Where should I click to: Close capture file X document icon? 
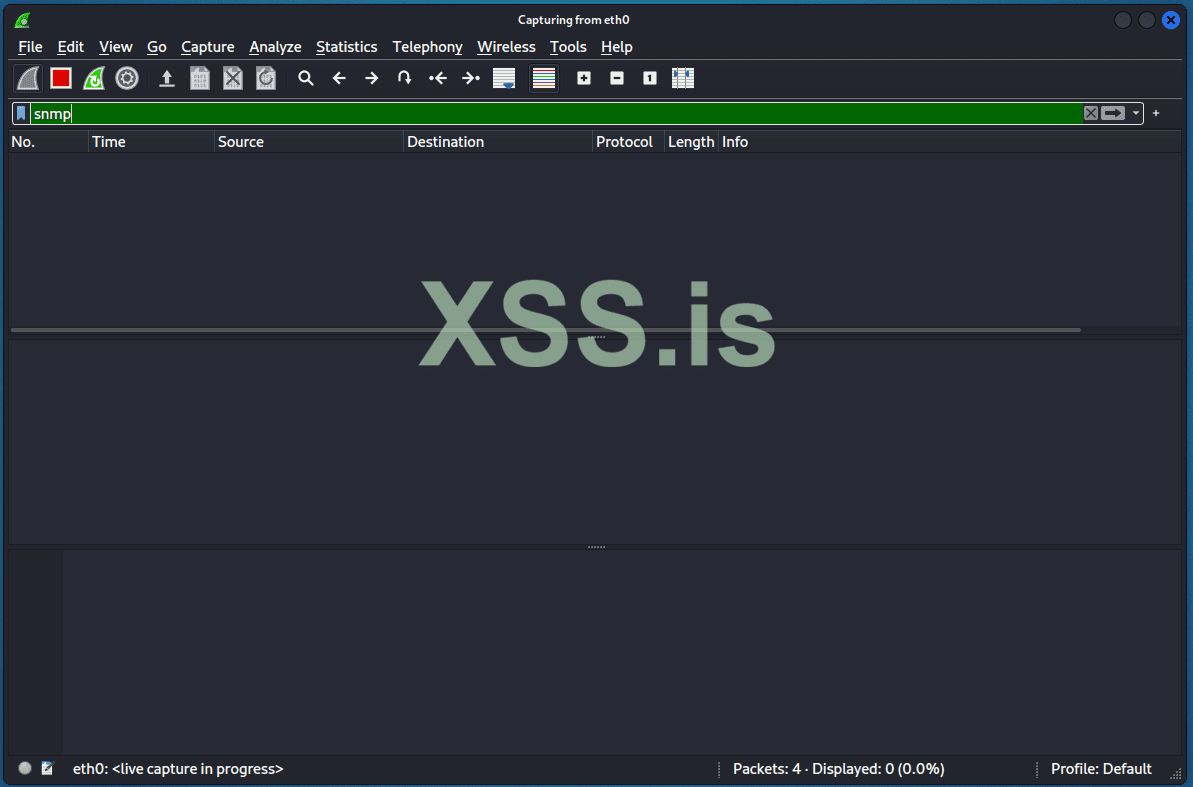click(233, 78)
